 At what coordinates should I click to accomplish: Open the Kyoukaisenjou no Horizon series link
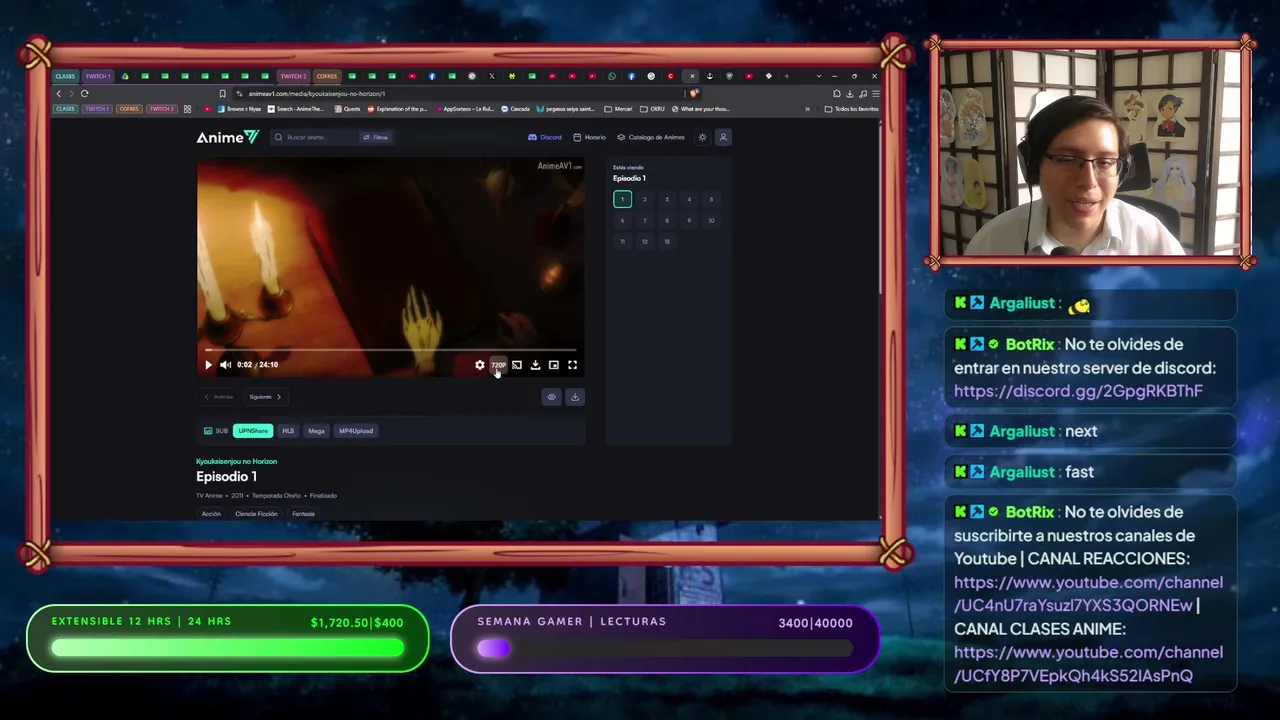(236, 461)
